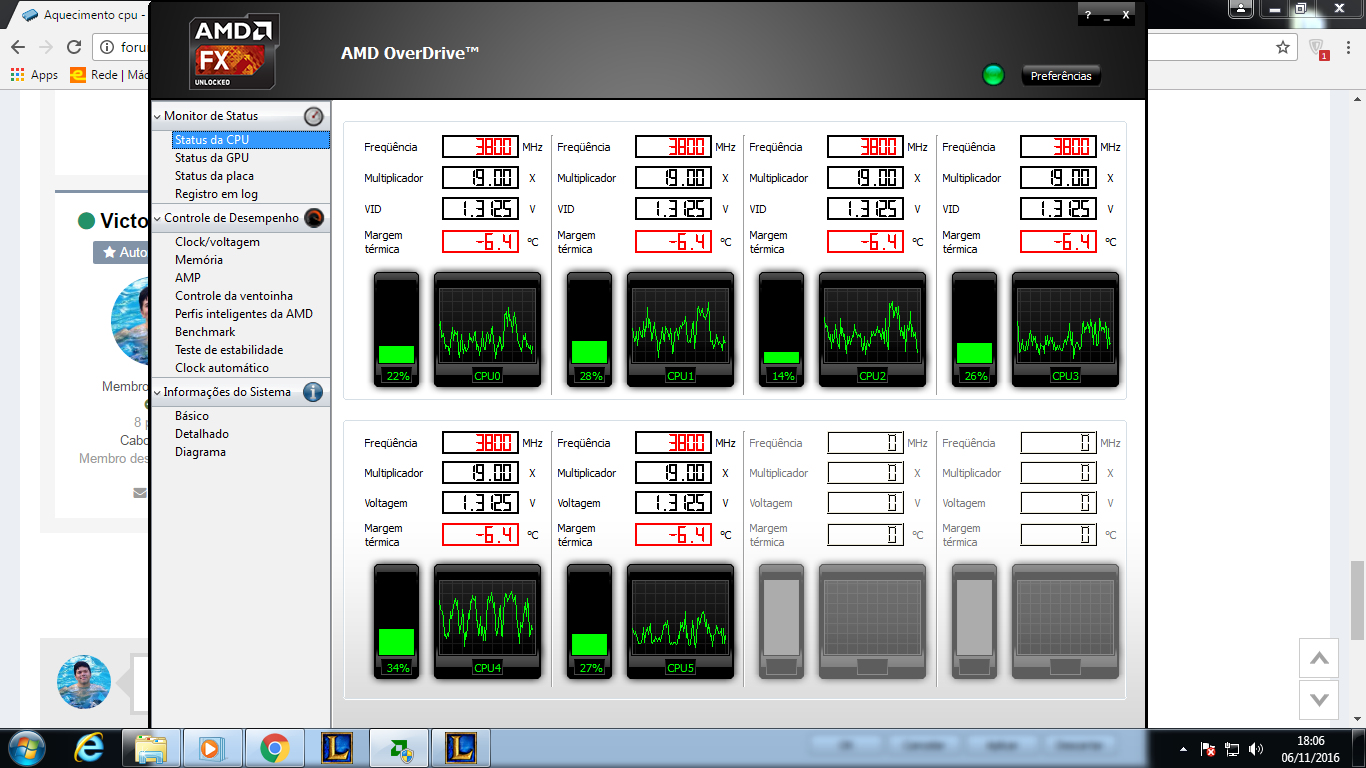Screen dimensions: 1366x768
Task: Click CPU0 usage graph
Action: click(x=487, y=329)
